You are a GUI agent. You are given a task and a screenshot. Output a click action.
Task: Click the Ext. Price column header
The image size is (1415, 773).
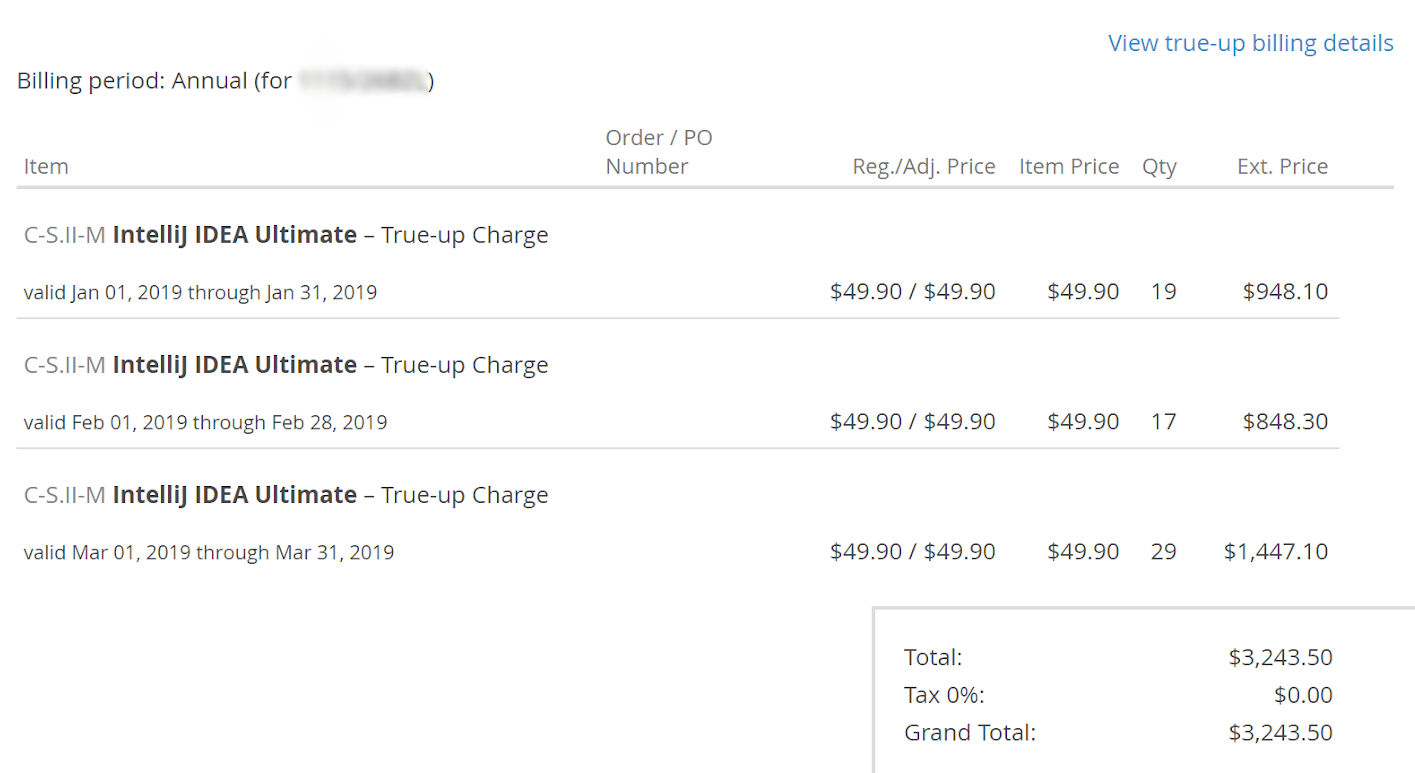[x=1282, y=166]
